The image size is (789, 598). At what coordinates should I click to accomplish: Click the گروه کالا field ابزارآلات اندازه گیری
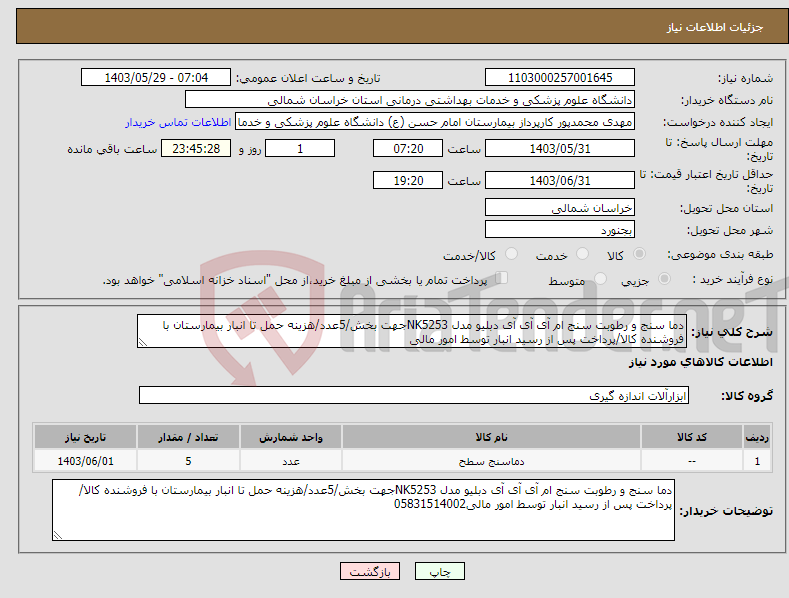414,396
